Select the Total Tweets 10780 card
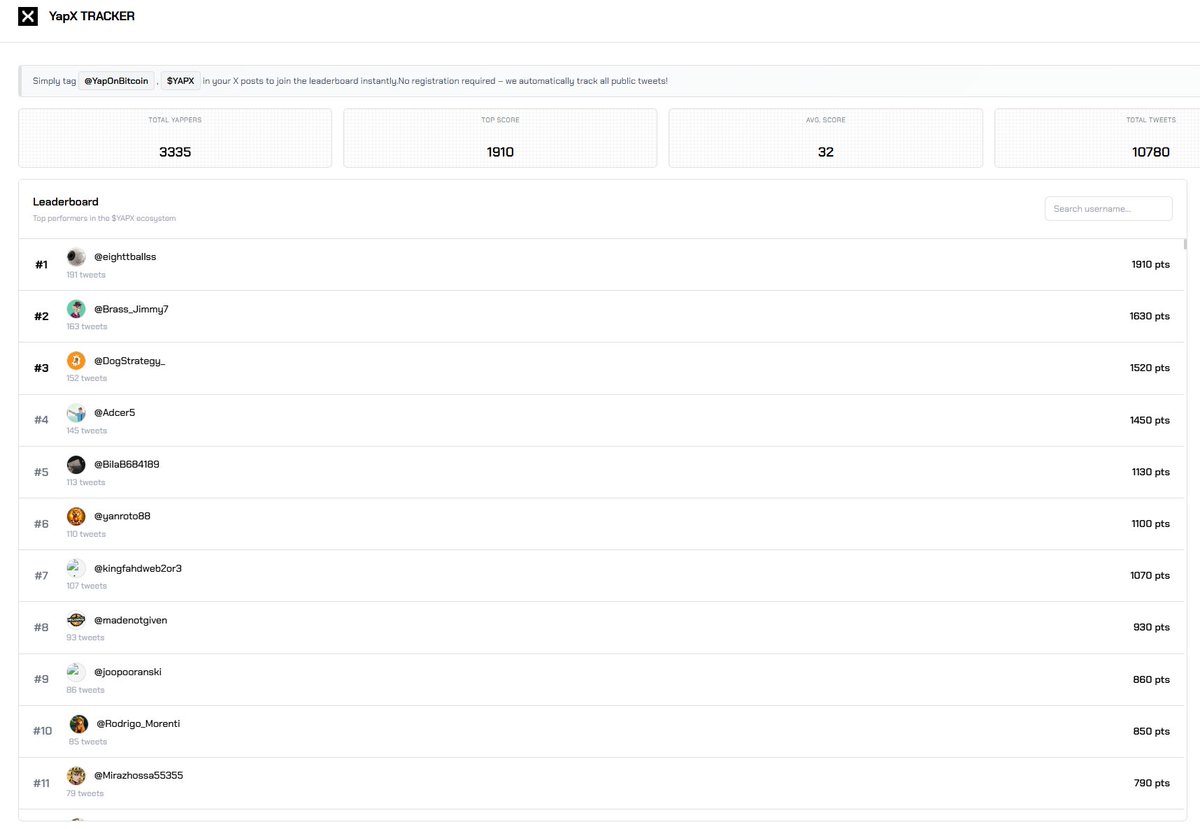 click(1098, 138)
